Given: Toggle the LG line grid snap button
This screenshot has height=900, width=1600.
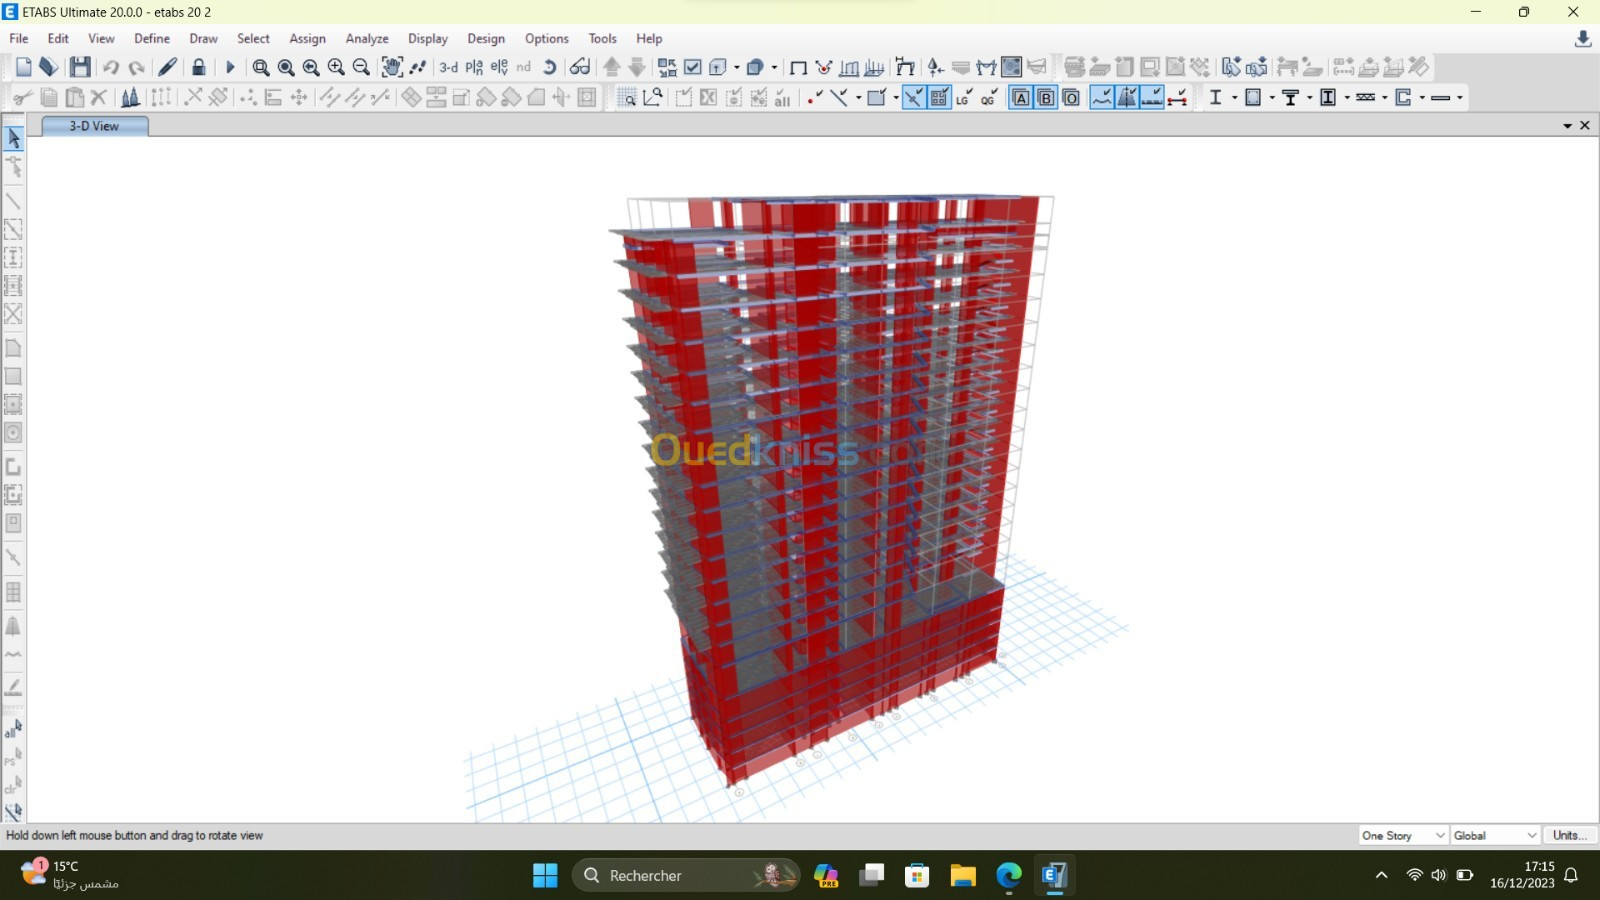Looking at the screenshot, I should (x=964, y=97).
